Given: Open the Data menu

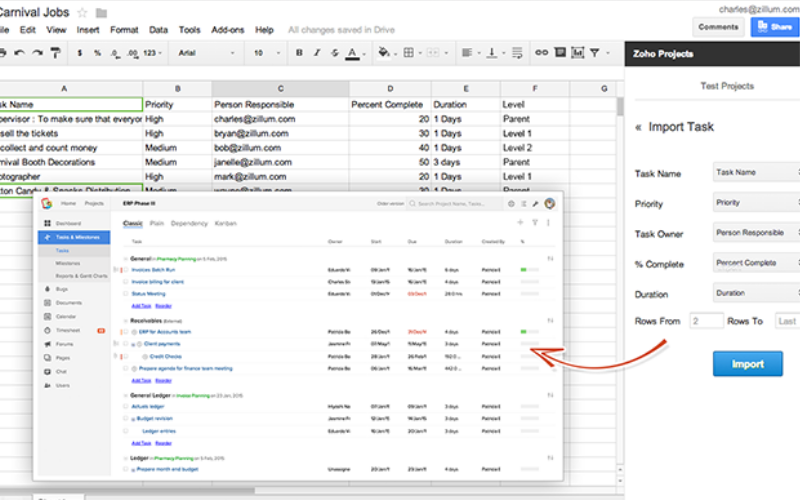Looking at the screenshot, I should (x=158, y=30).
